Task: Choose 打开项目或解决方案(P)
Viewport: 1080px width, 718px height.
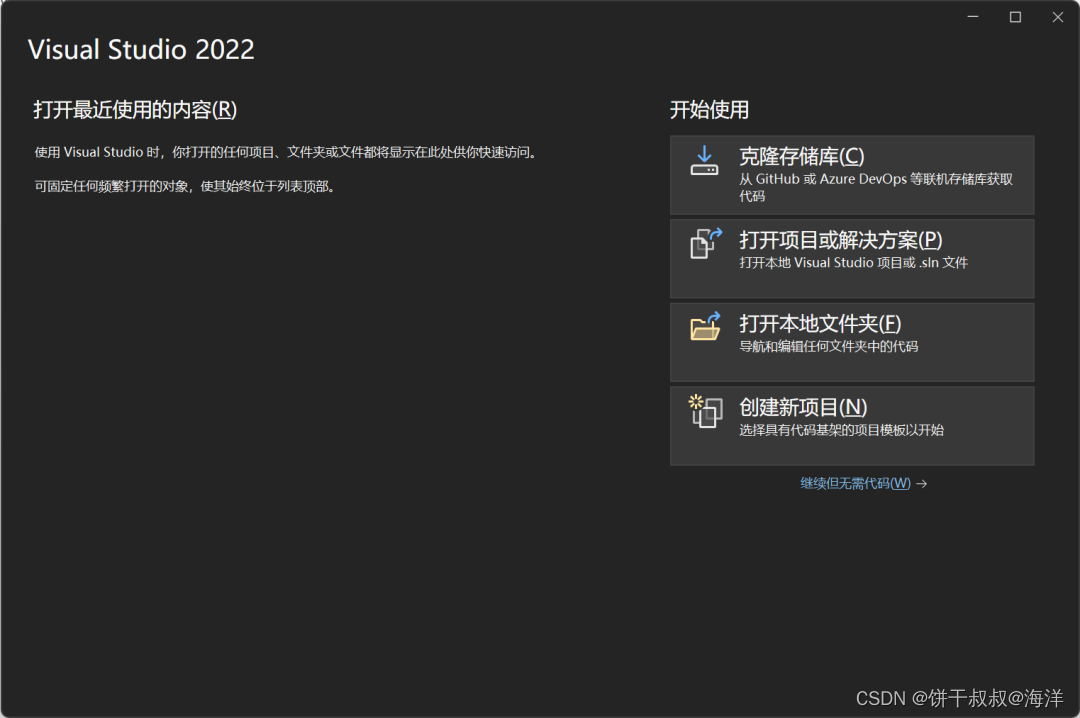Action: point(852,258)
